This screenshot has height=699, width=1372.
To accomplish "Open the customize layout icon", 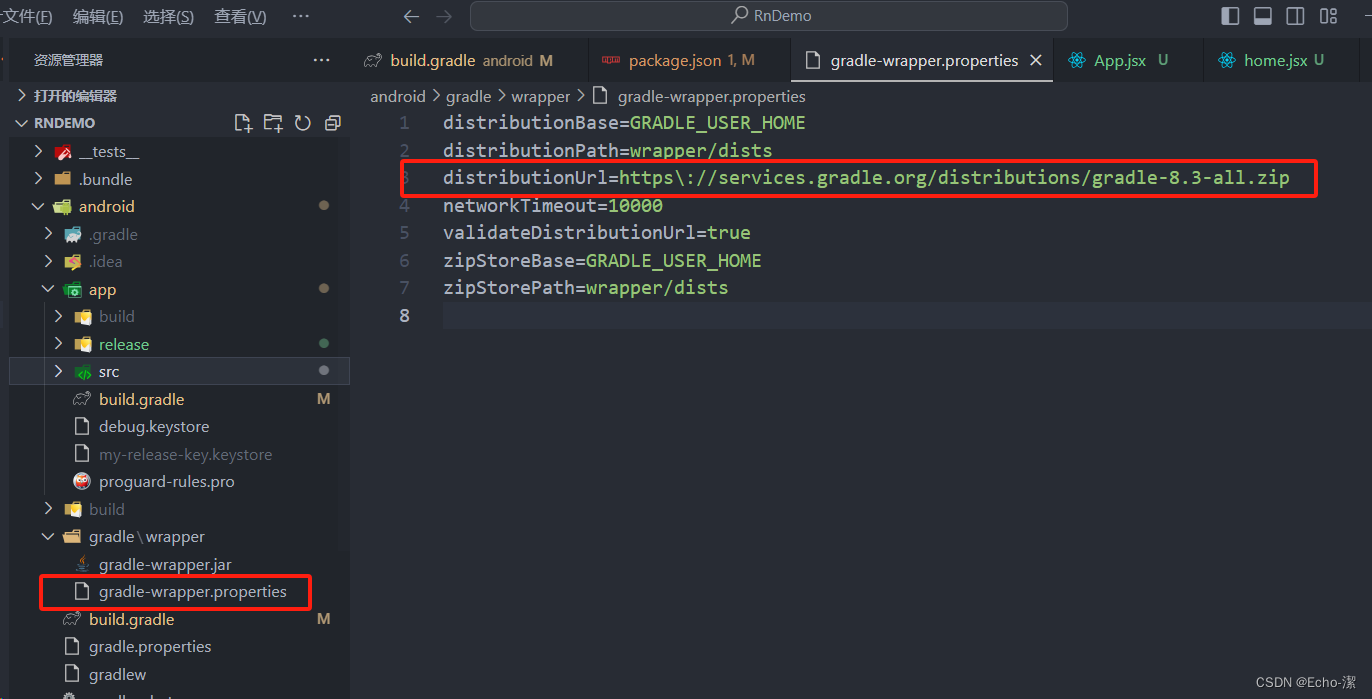I will [1328, 16].
